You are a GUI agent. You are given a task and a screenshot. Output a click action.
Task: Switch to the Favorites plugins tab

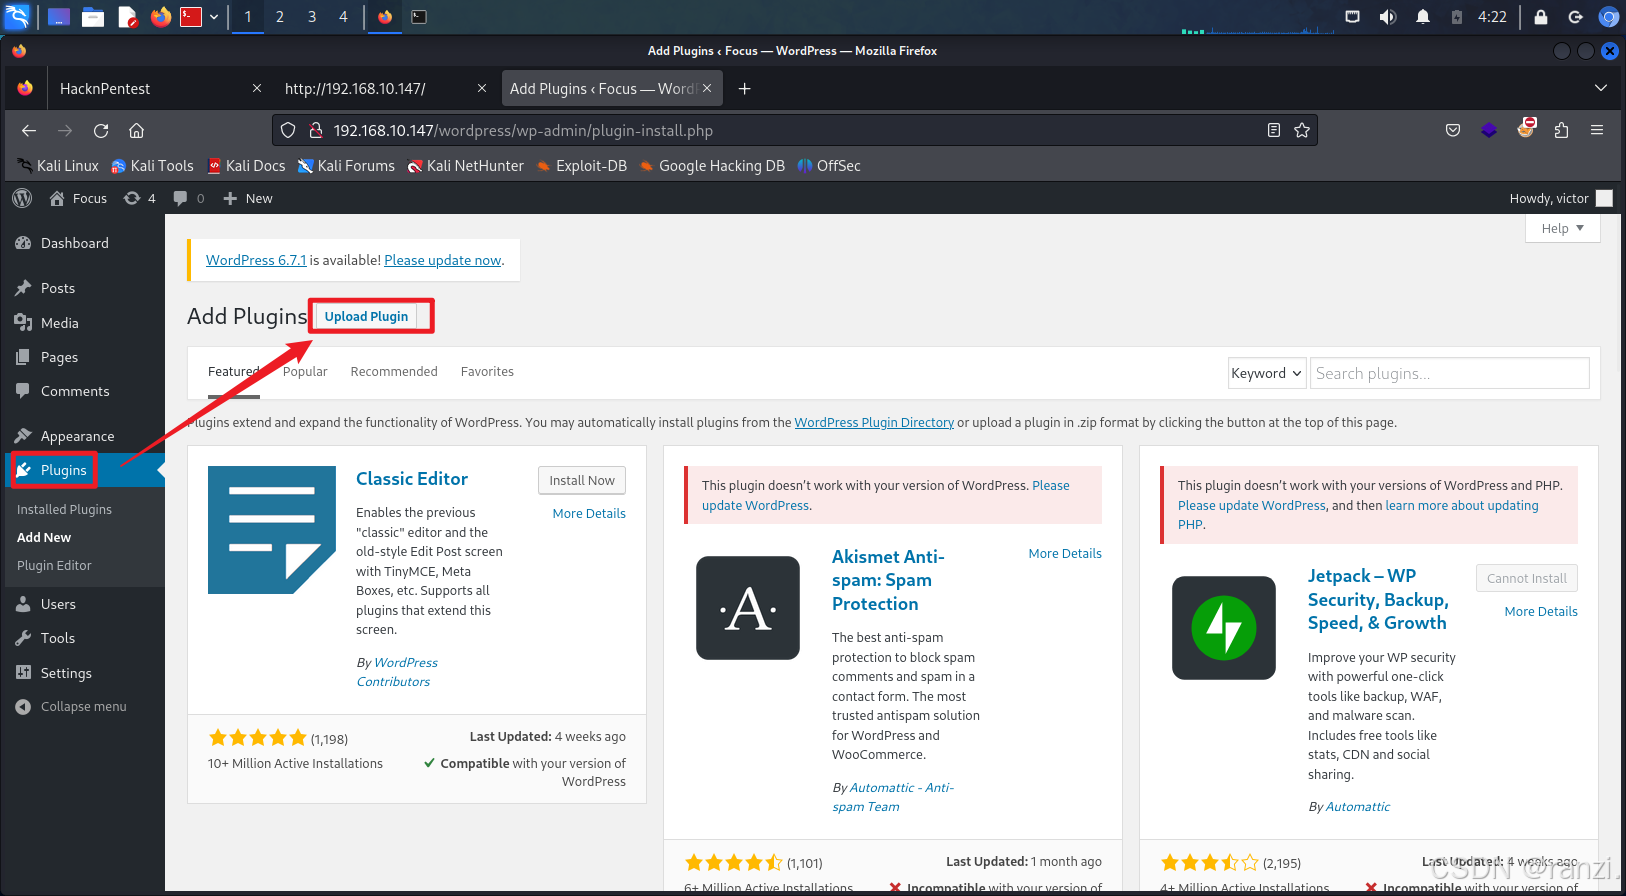(487, 371)
